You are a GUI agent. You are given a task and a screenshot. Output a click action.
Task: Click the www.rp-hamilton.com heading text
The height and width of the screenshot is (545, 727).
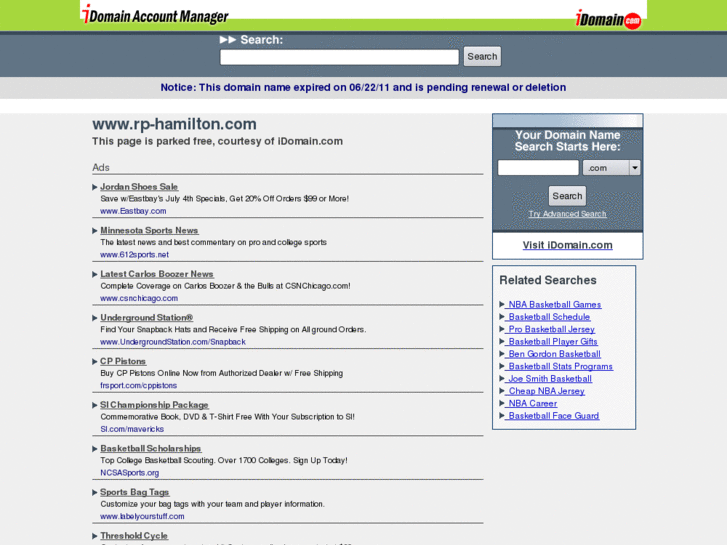(174, 124)
